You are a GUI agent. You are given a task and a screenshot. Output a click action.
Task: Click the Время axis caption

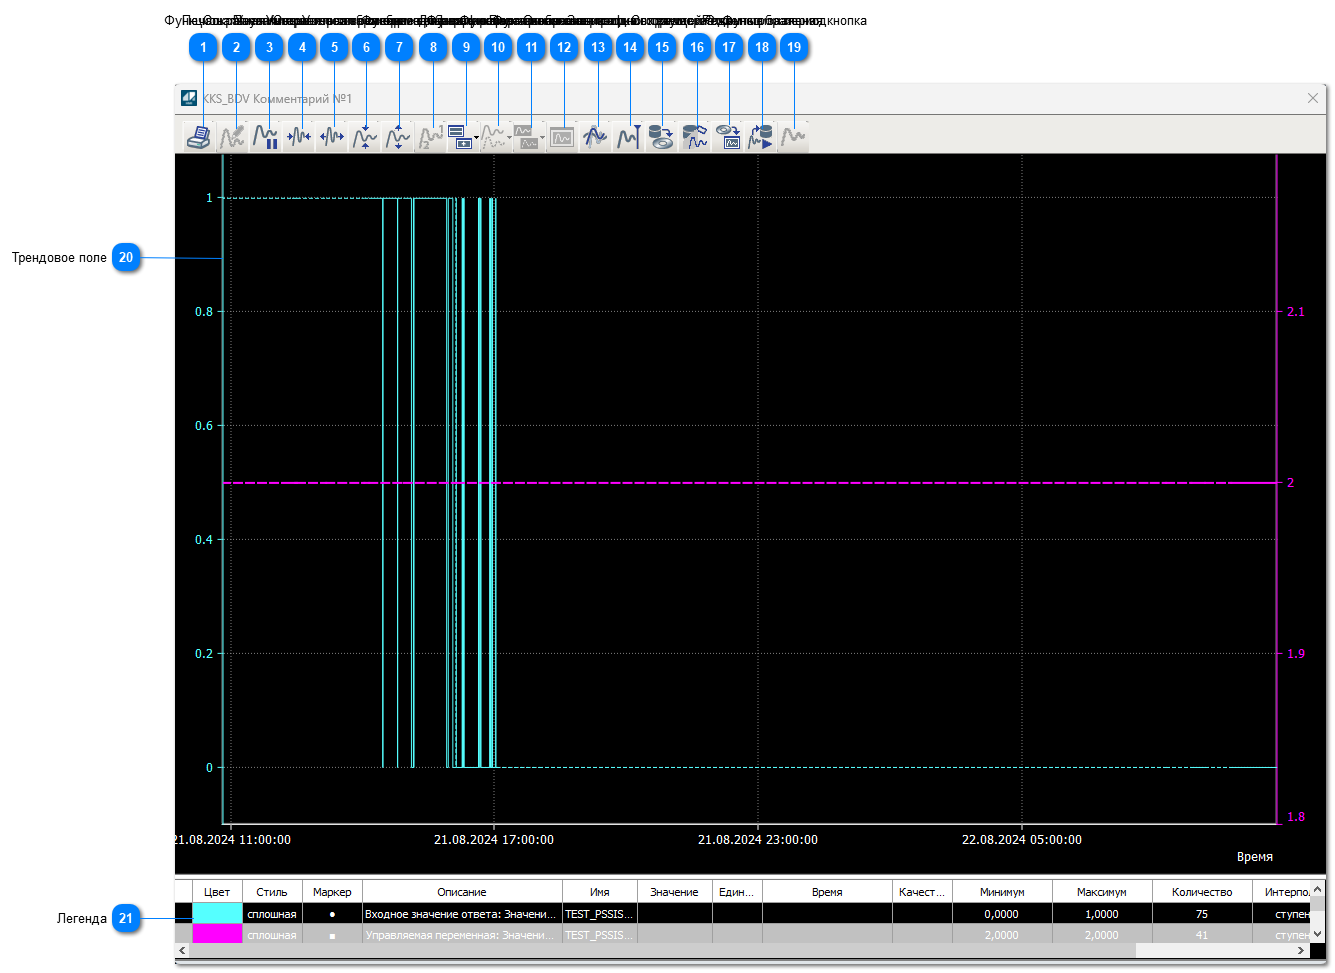pos(1255,857)
